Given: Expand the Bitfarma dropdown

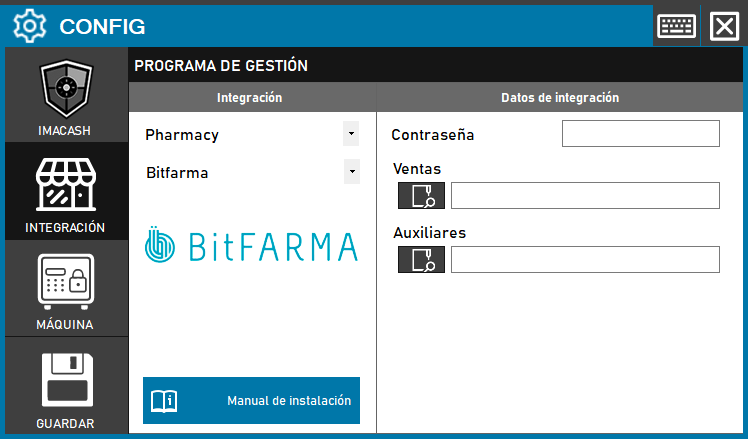Looking at the screenshot, I should click(x=351, y=172).
